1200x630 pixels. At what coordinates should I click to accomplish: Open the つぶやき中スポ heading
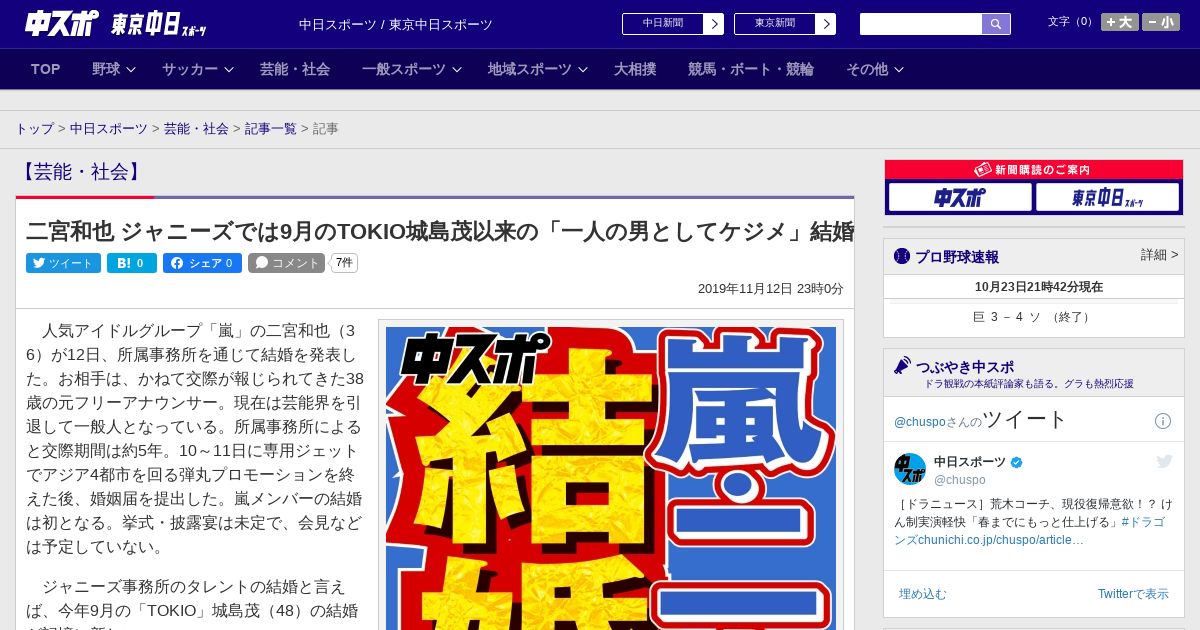pos(955,366)
